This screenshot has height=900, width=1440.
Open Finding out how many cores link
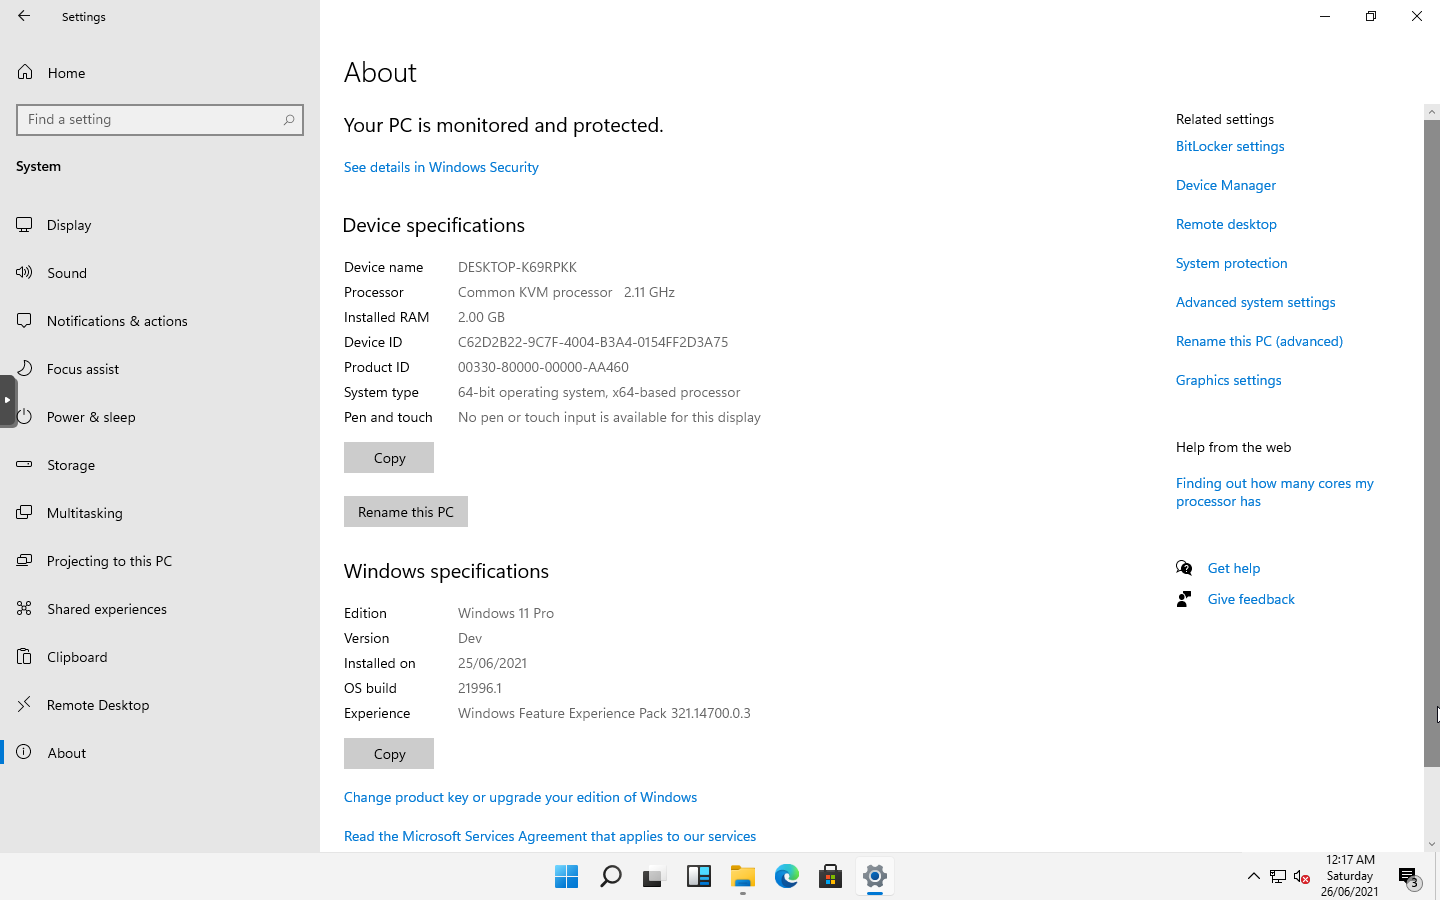click(x=1275, y=492)
